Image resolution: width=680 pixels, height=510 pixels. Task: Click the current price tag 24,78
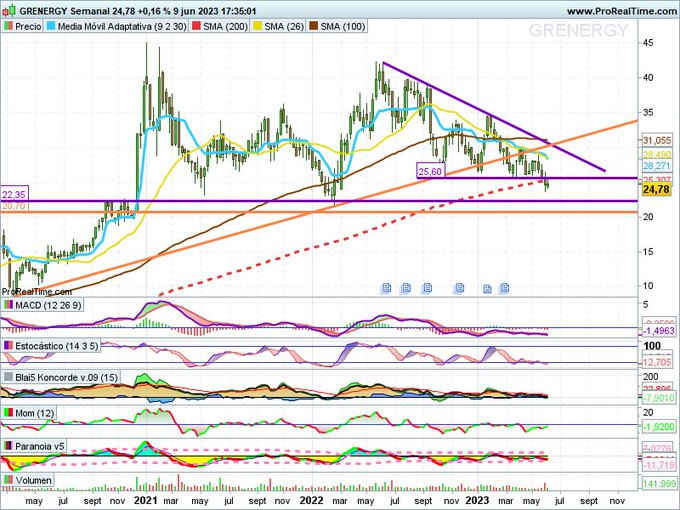pos(657,190)
